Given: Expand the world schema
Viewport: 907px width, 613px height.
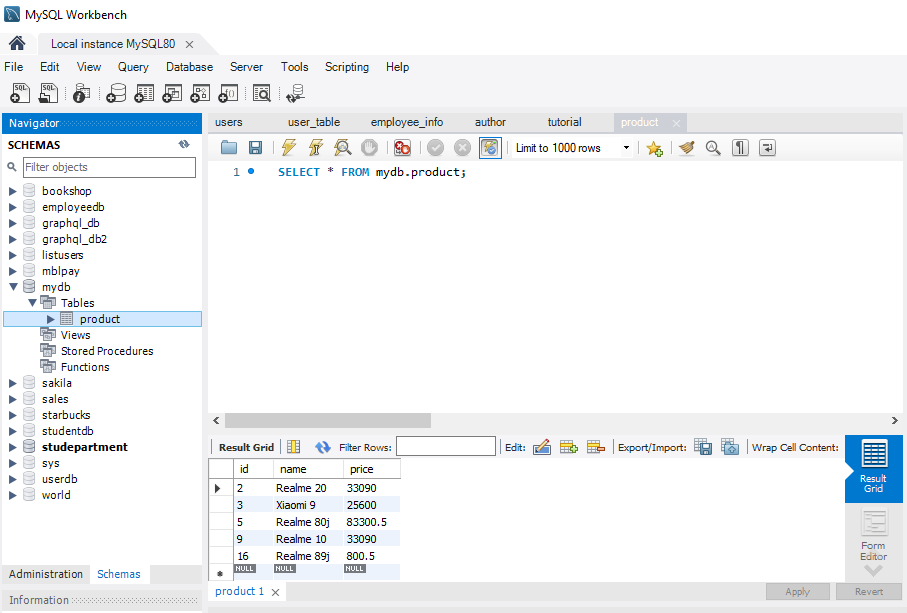Looking at the screenshot, I should 13,495.
